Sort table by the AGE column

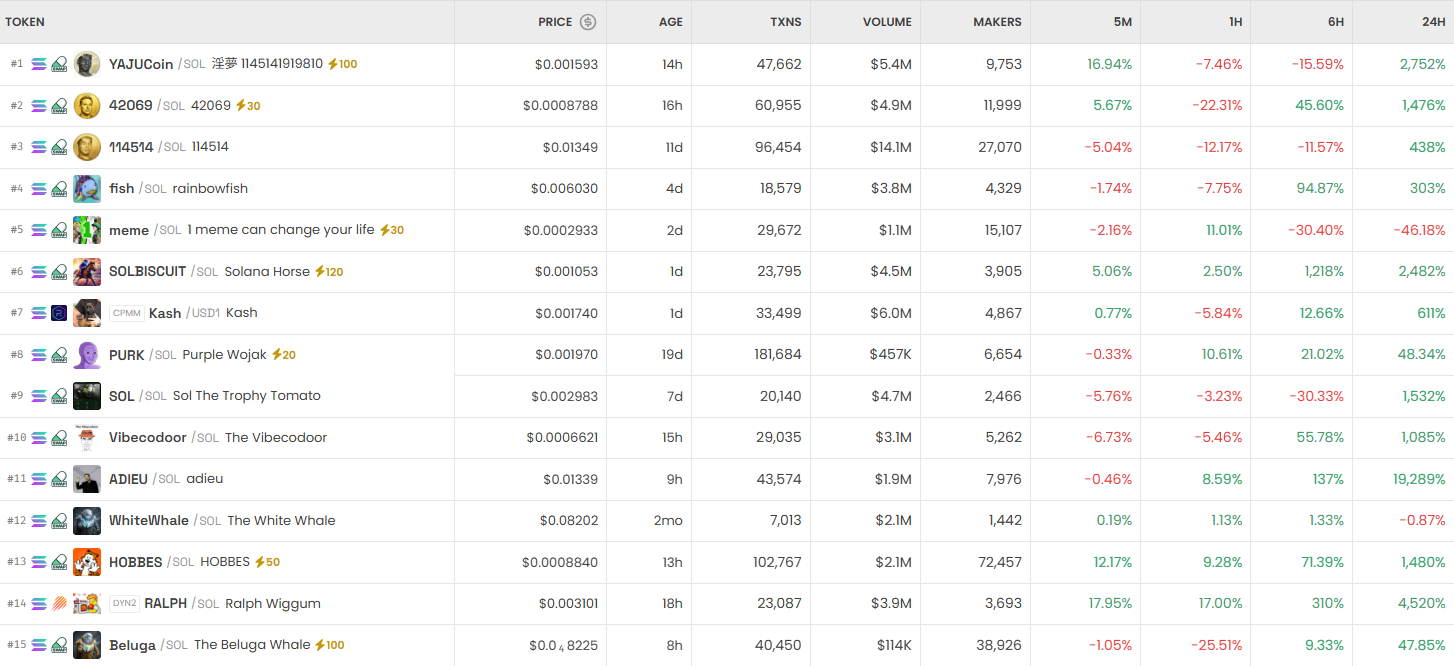[x=670, y=22]
